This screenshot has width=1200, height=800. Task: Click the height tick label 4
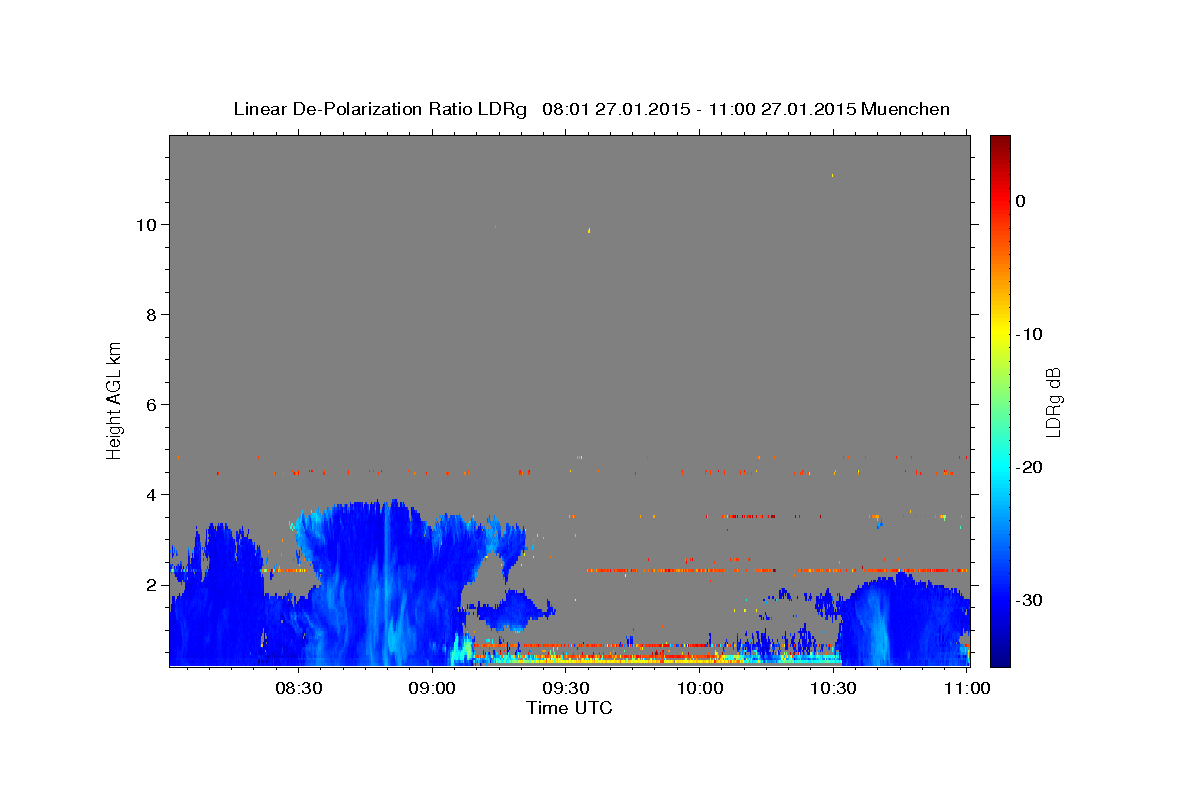click(150, 495)
